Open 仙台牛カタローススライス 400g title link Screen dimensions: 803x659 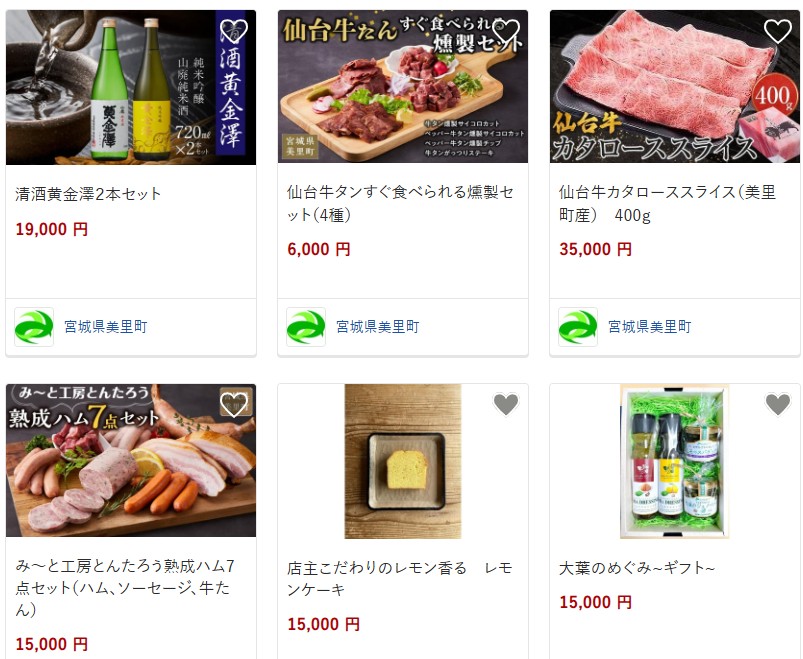(x=667, y=203)
